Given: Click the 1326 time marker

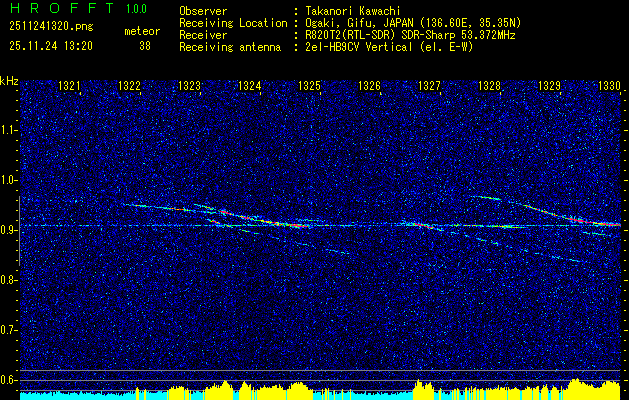Looking at the screenshot, I should (x=369, y=85).
